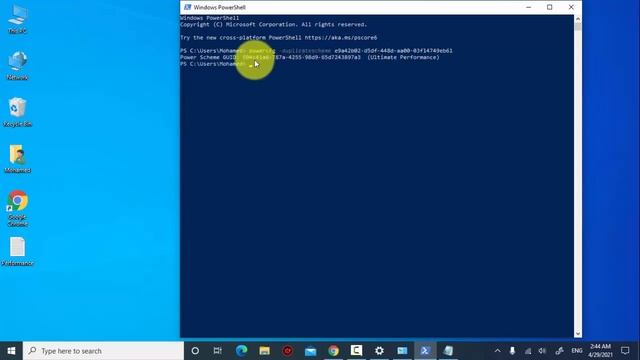Open Settings gear on the taskbar
Image resolution: width=640 pixels, height=360 pixels.
coord(379,351)
